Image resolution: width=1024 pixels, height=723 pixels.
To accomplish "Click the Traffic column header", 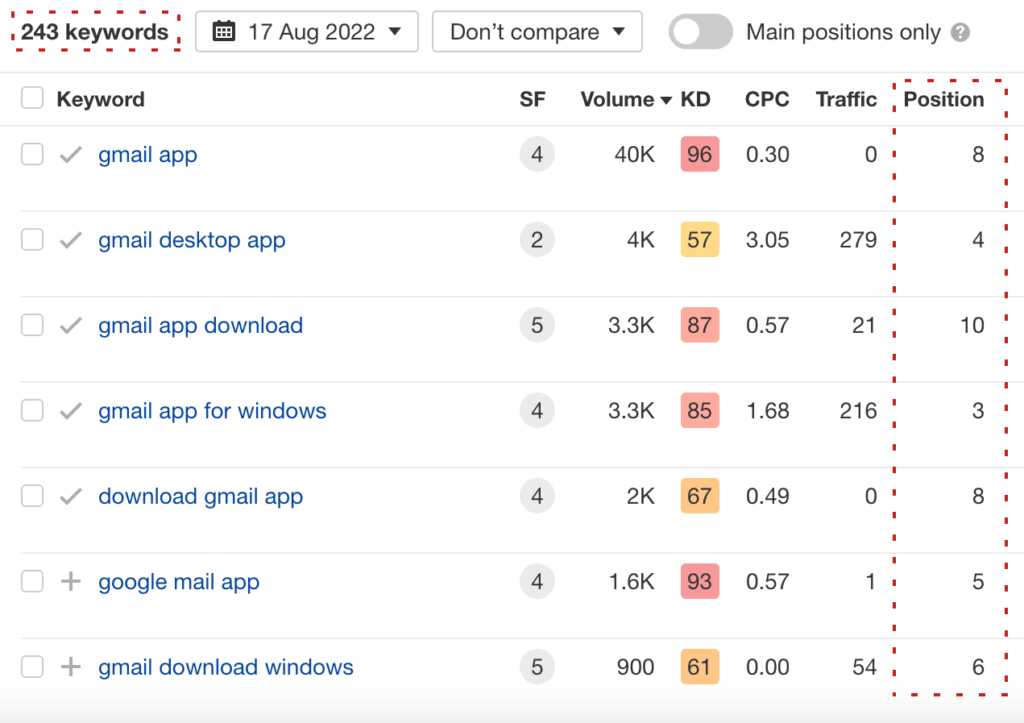I will 846,99.
